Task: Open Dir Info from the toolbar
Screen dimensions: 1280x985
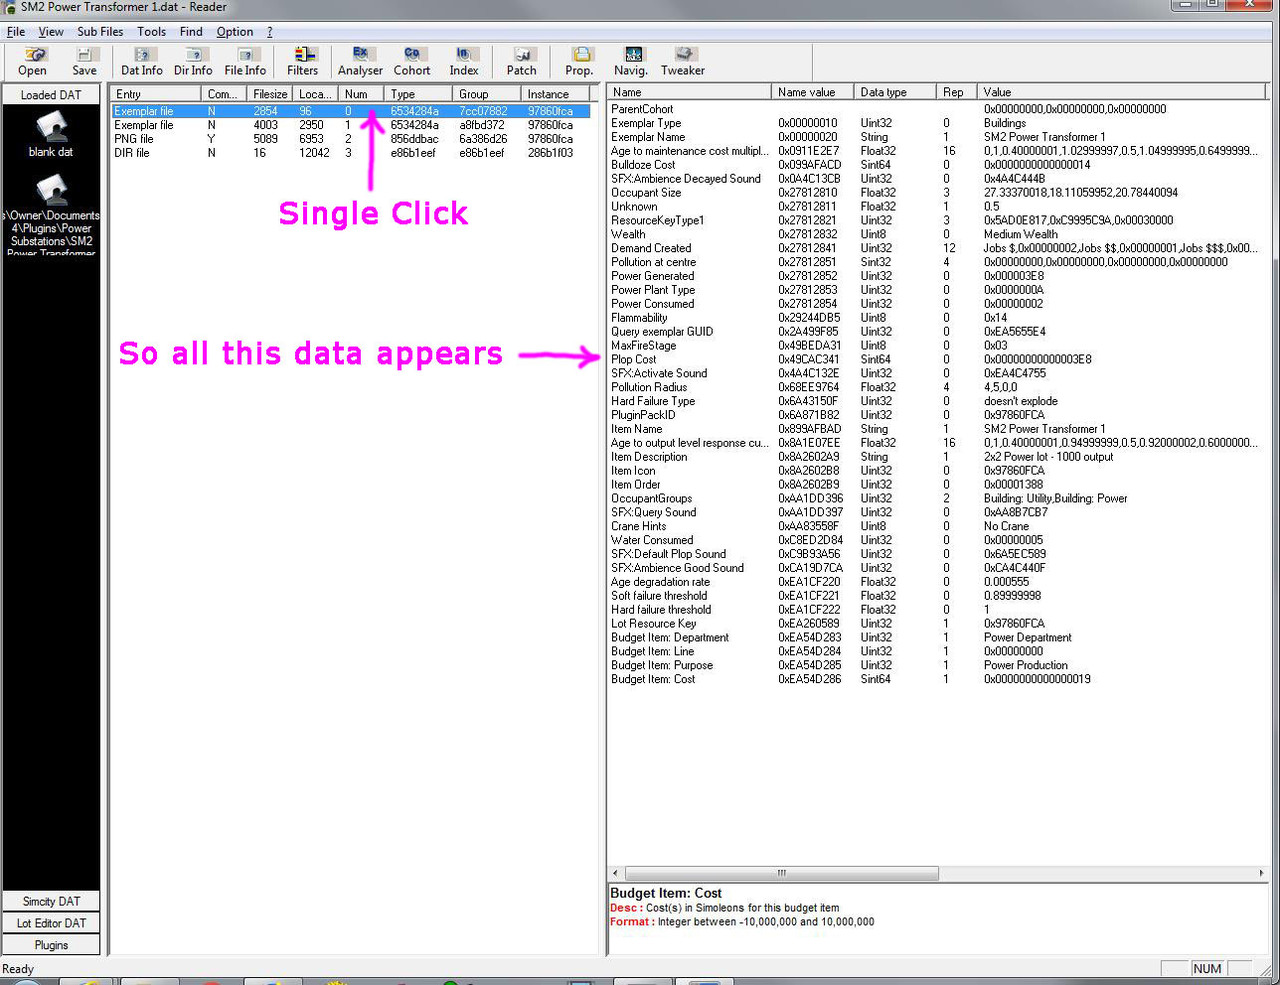Action: click(193, 61)
